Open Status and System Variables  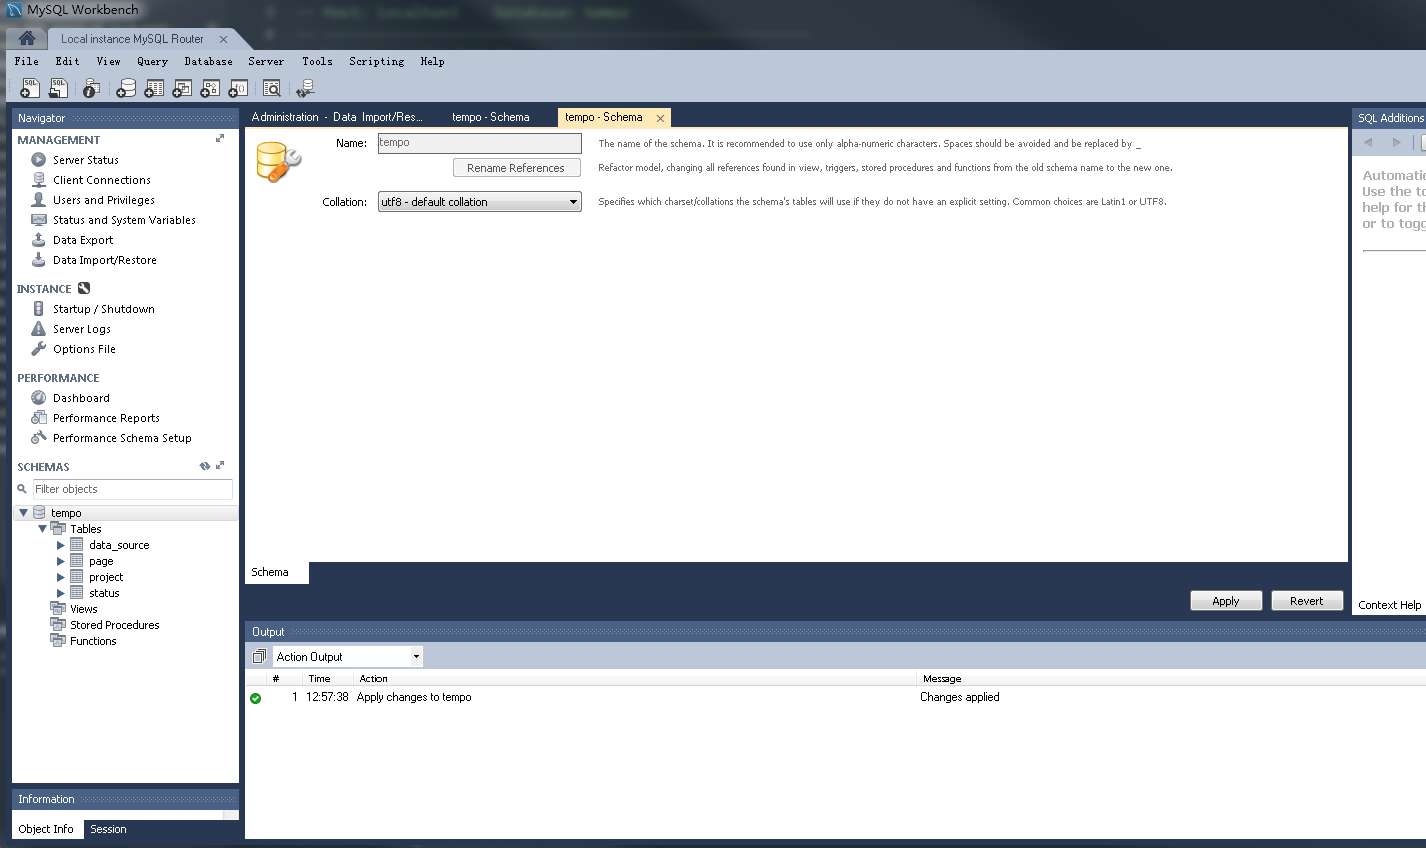(x=124, y=220)
